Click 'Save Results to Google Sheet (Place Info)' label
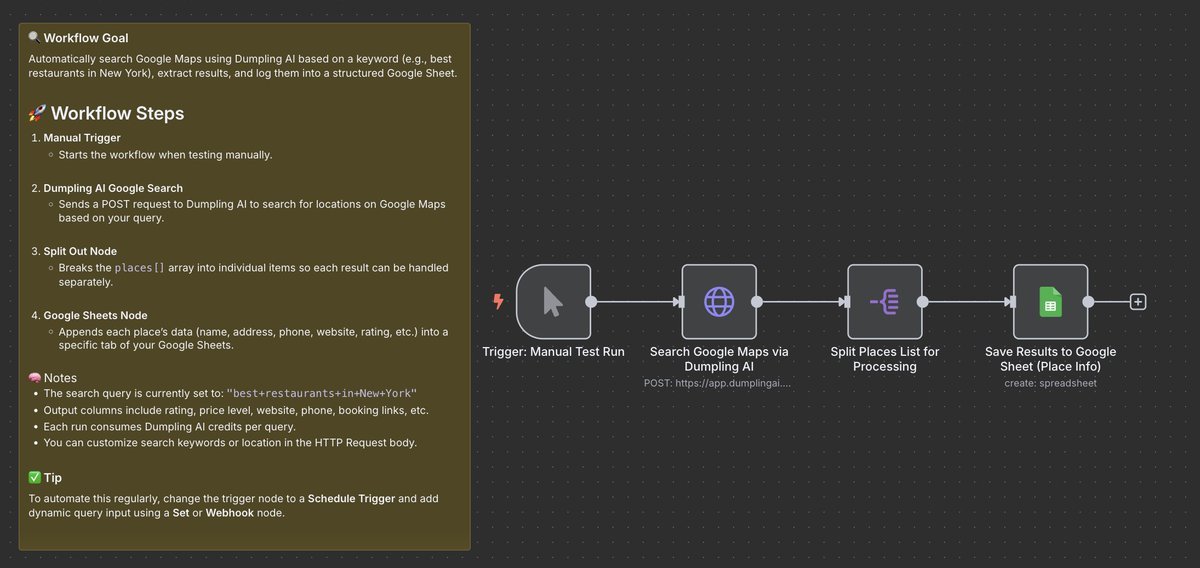Screen dimensions: 1200x568 [x=1050, y=359]
